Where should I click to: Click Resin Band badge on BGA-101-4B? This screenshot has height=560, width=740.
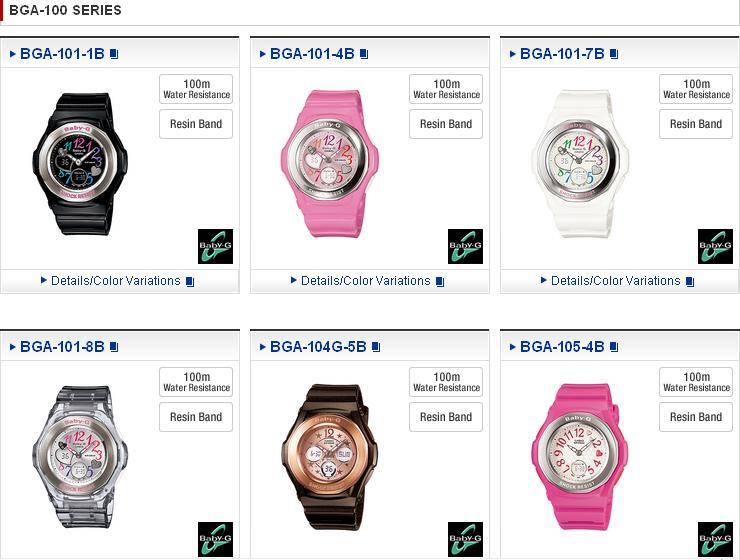point(446,124)
